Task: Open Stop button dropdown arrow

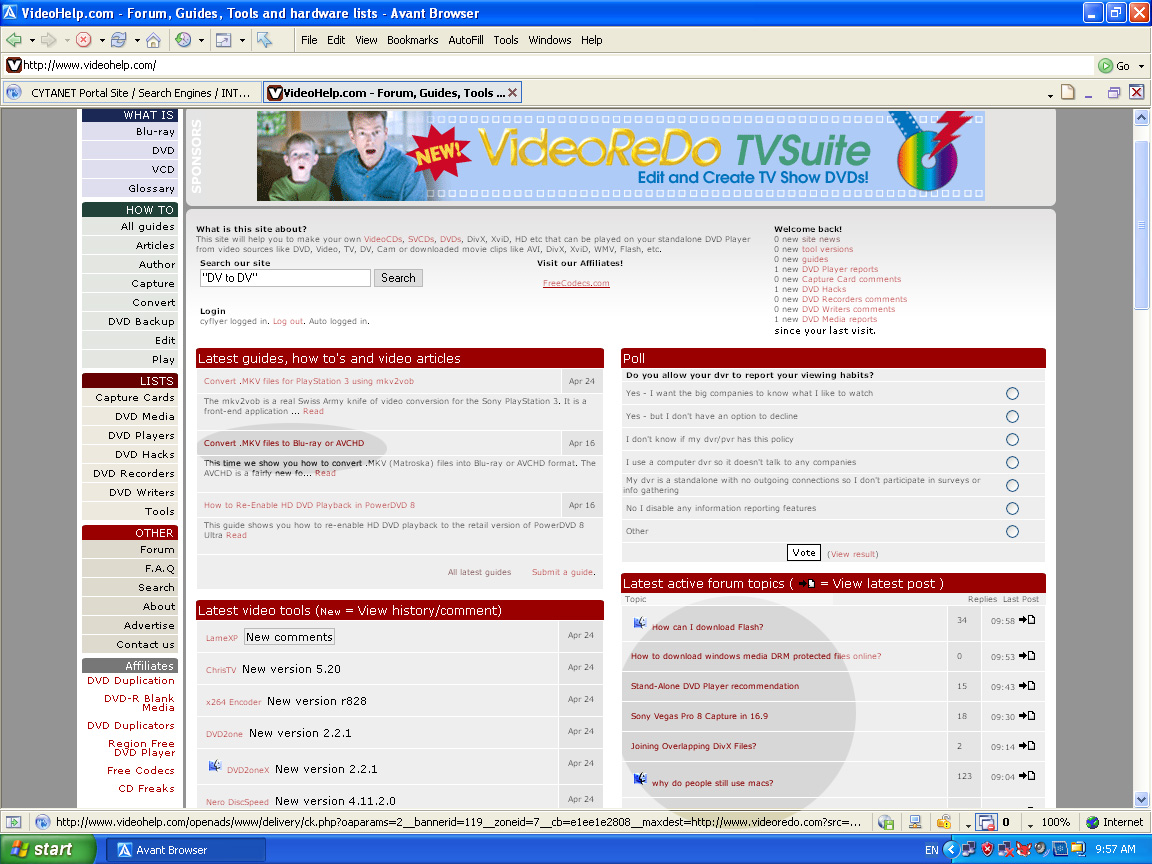Action: click(x=101, y=40)
